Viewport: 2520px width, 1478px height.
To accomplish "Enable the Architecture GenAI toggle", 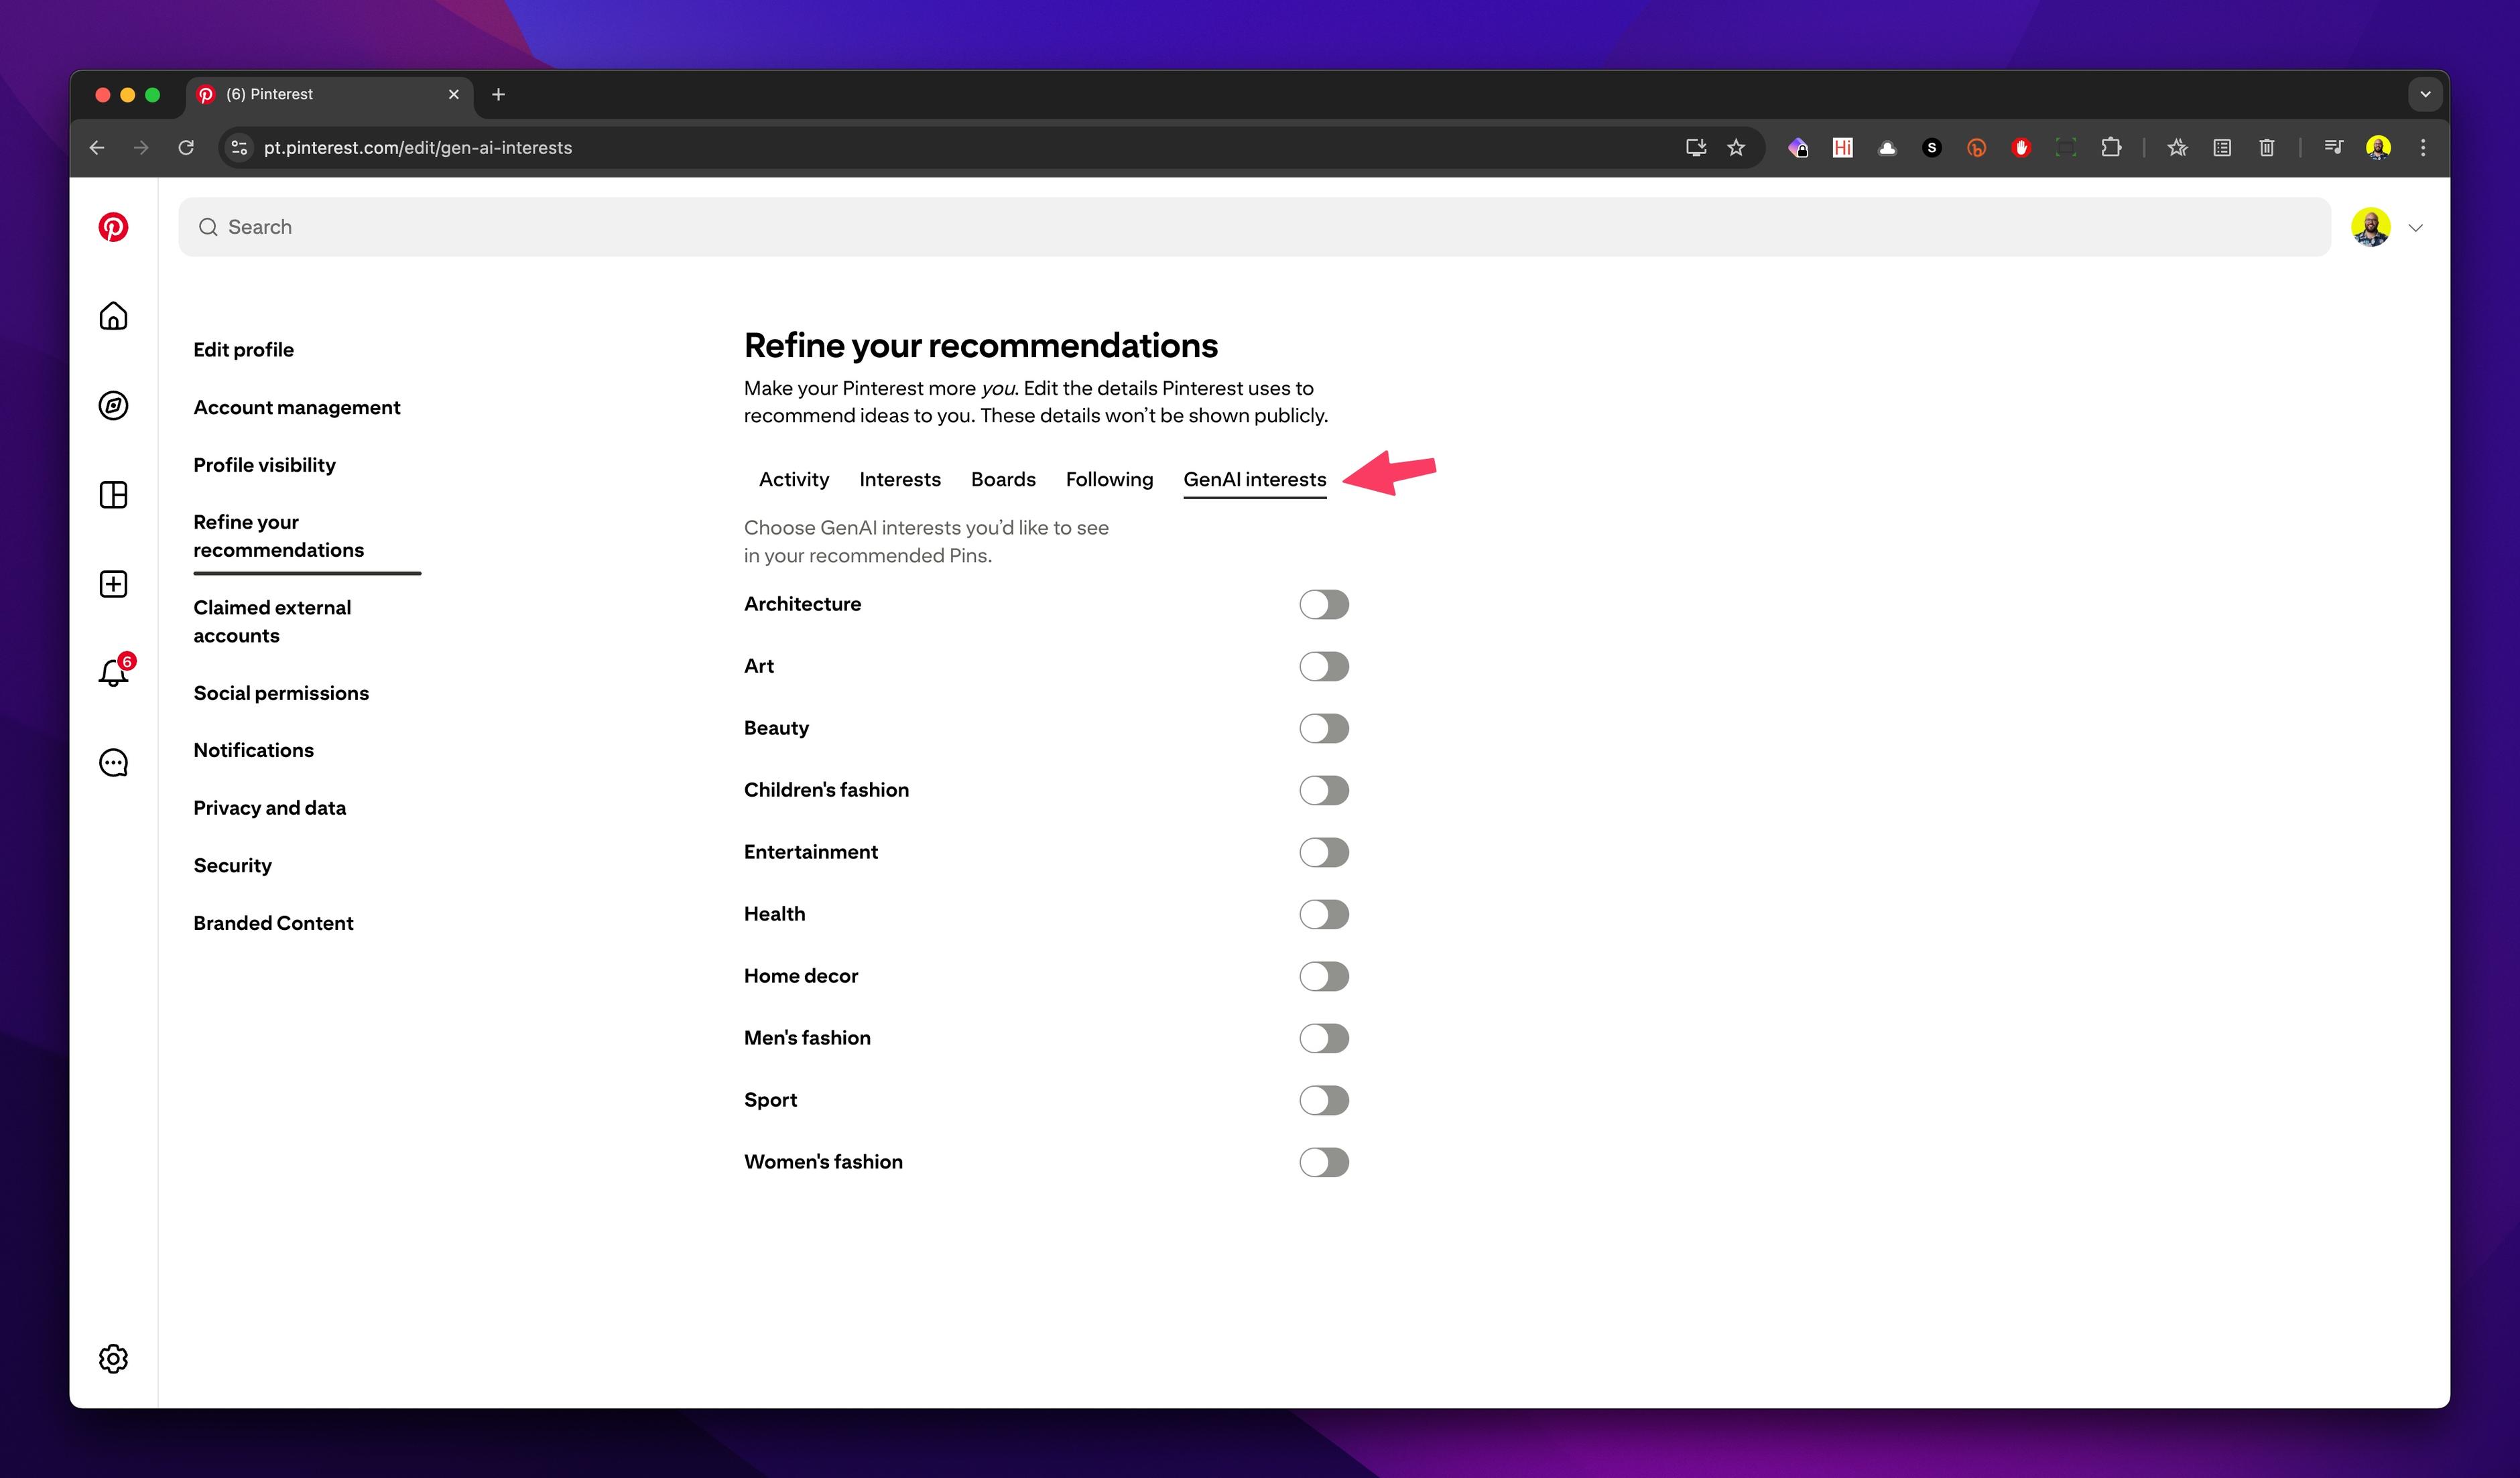I will point(1323,604).
